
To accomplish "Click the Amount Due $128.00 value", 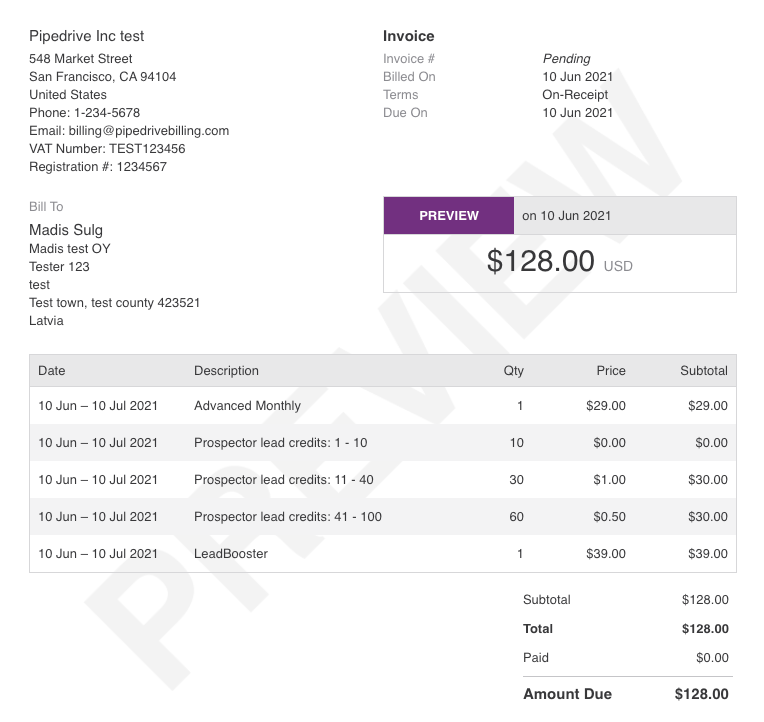I will (701, 694).
